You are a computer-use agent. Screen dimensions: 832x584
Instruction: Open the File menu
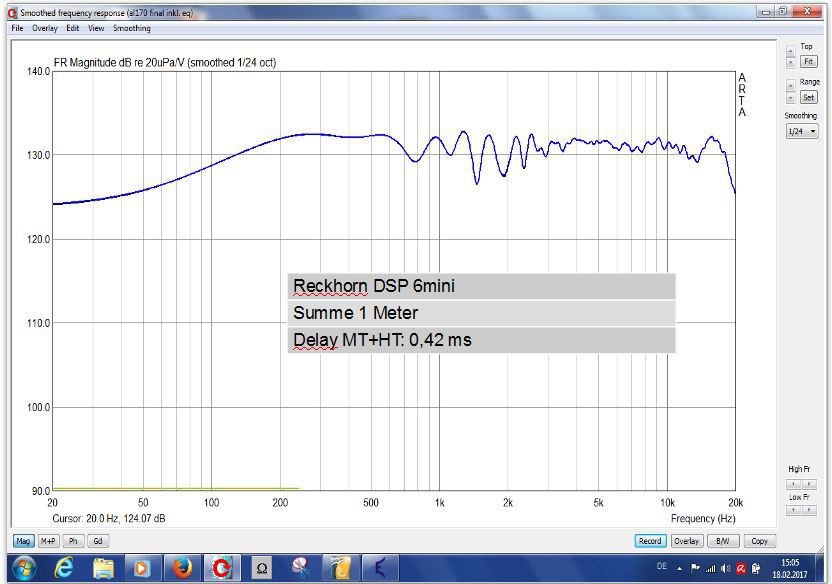click(x=17, y=28)
